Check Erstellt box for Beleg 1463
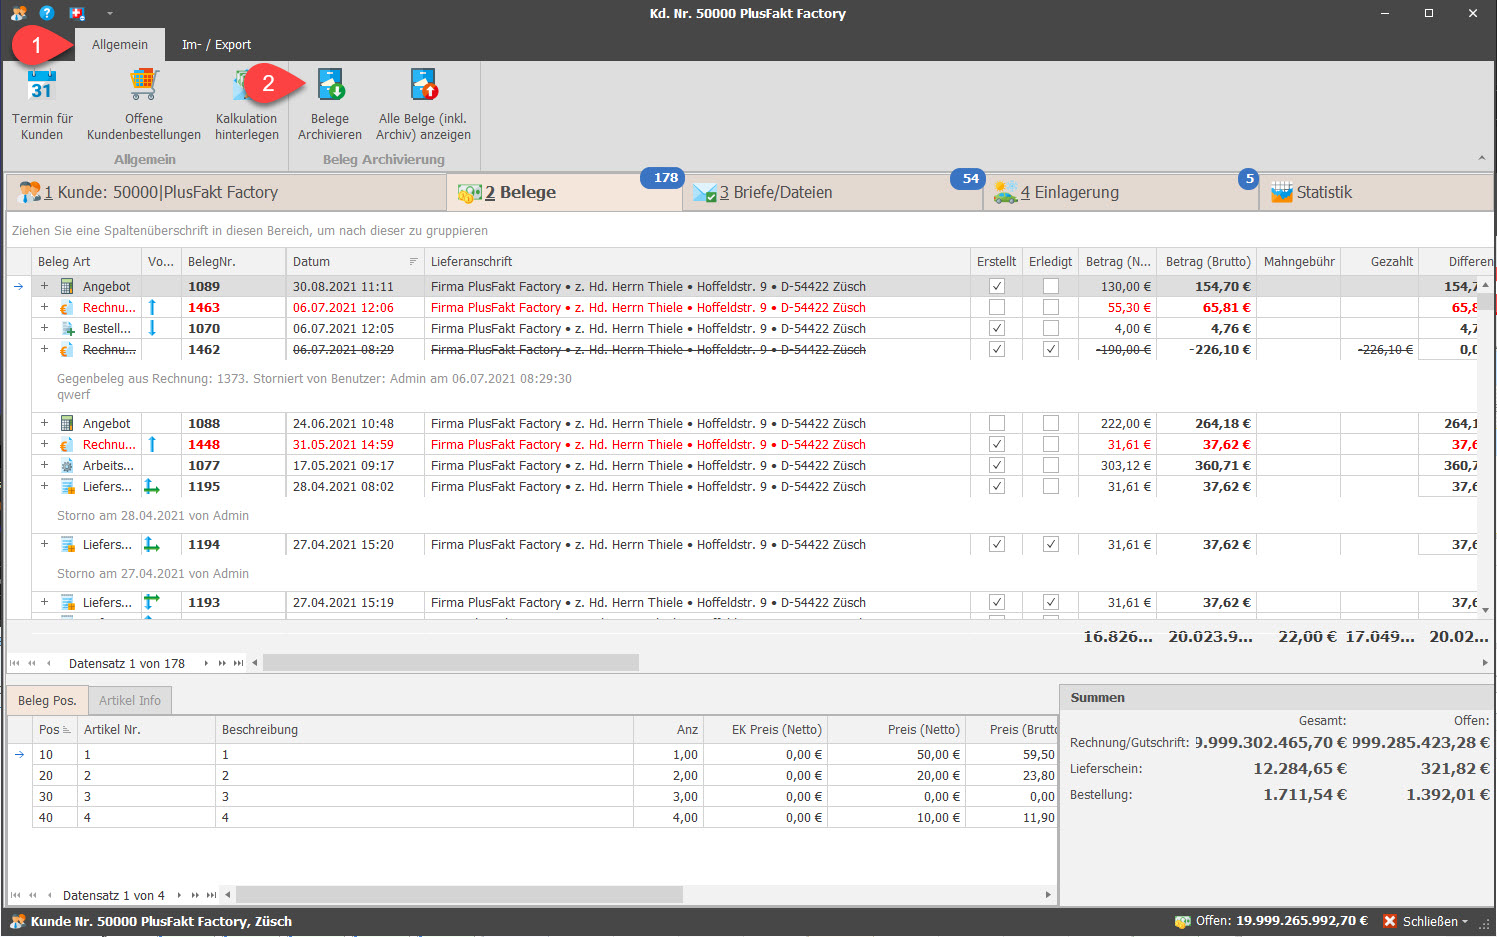The height and width of the screenshot is (937, 1497). [x=997, y=307]
